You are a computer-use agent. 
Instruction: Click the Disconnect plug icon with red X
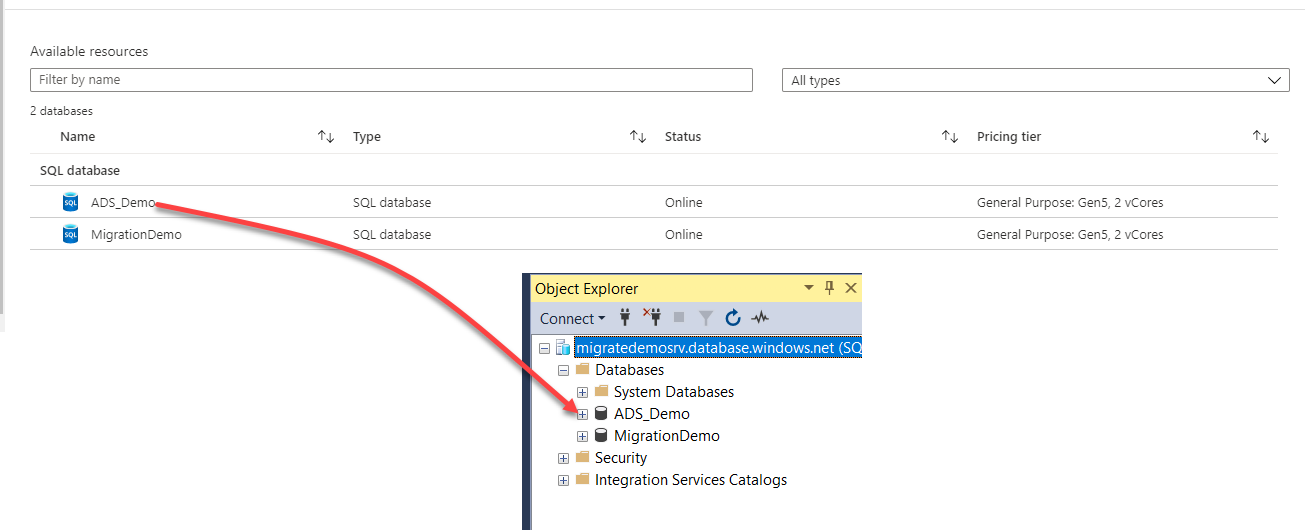(x=652, y=318)
